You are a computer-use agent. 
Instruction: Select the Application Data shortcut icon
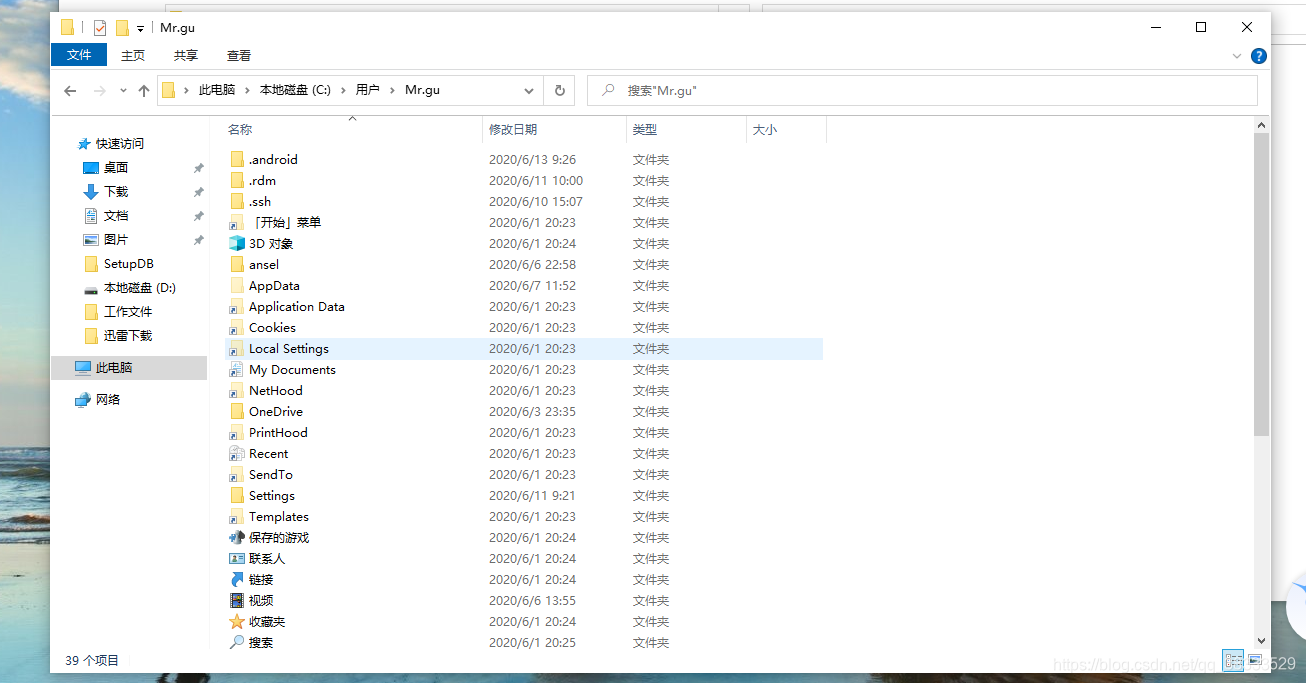click(237, 306)
